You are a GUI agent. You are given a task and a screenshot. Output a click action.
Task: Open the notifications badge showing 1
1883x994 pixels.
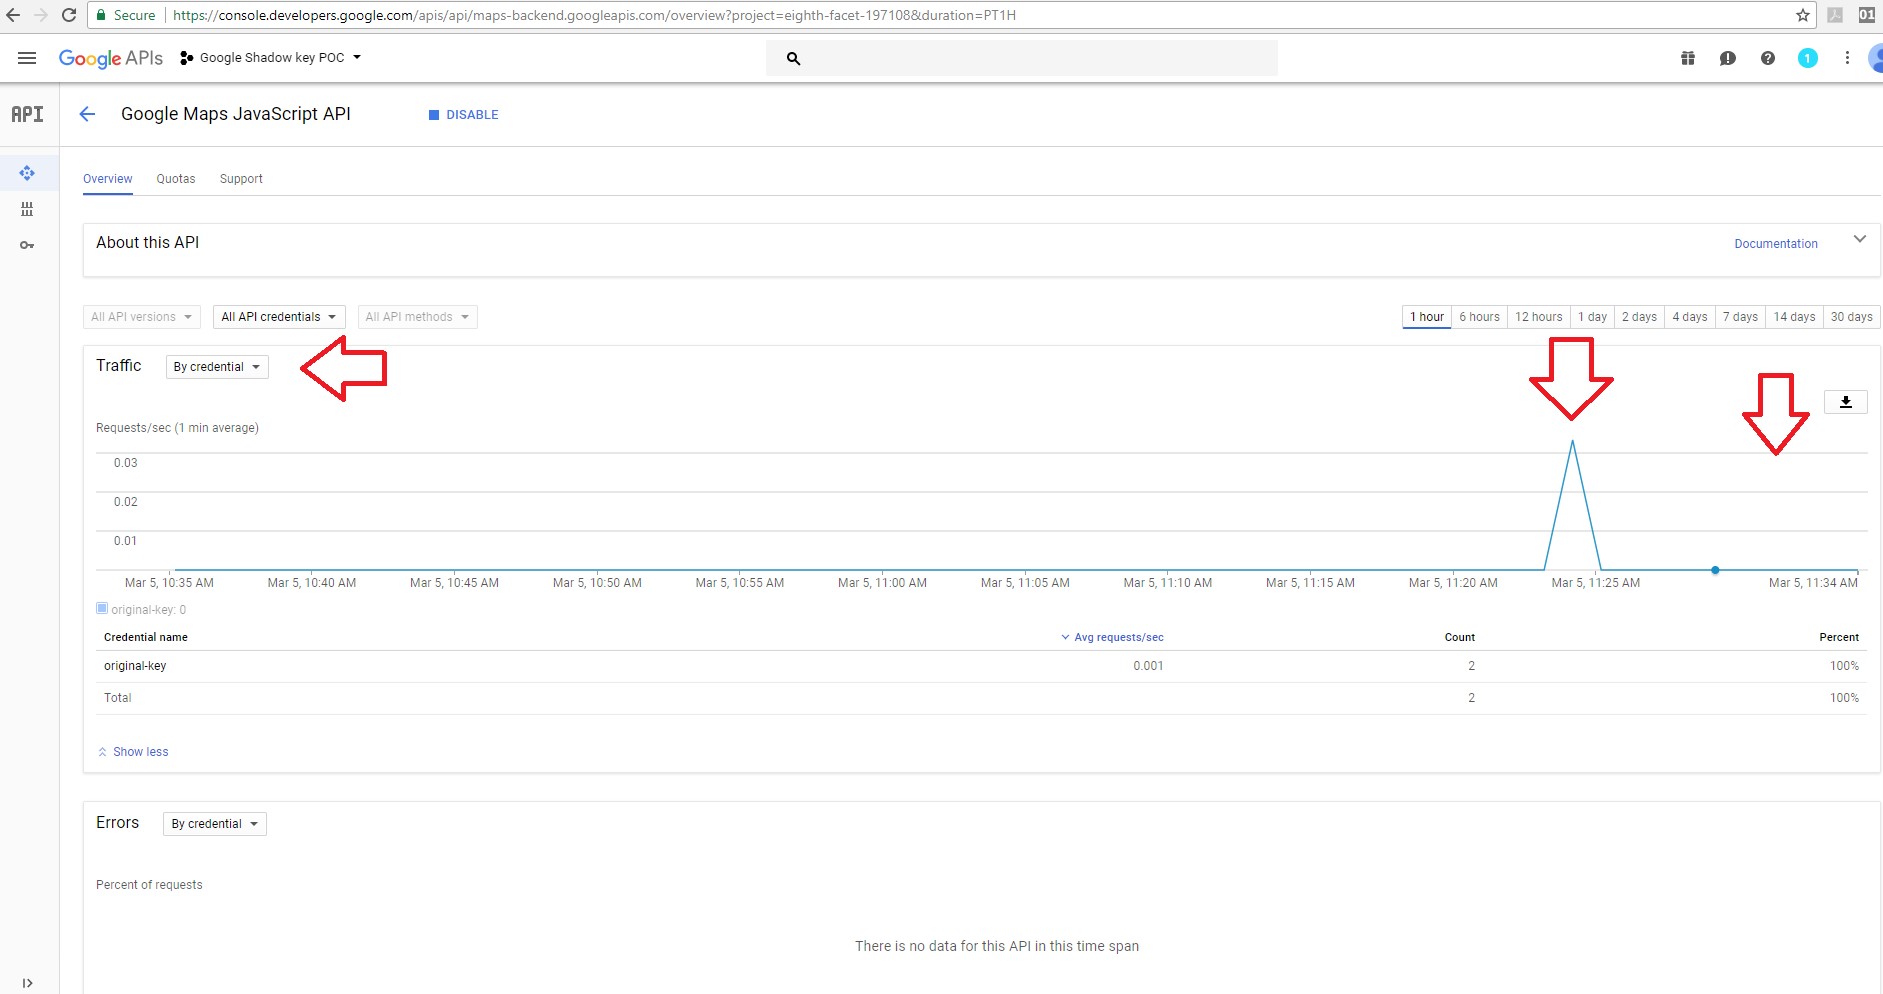point(1808,58)
